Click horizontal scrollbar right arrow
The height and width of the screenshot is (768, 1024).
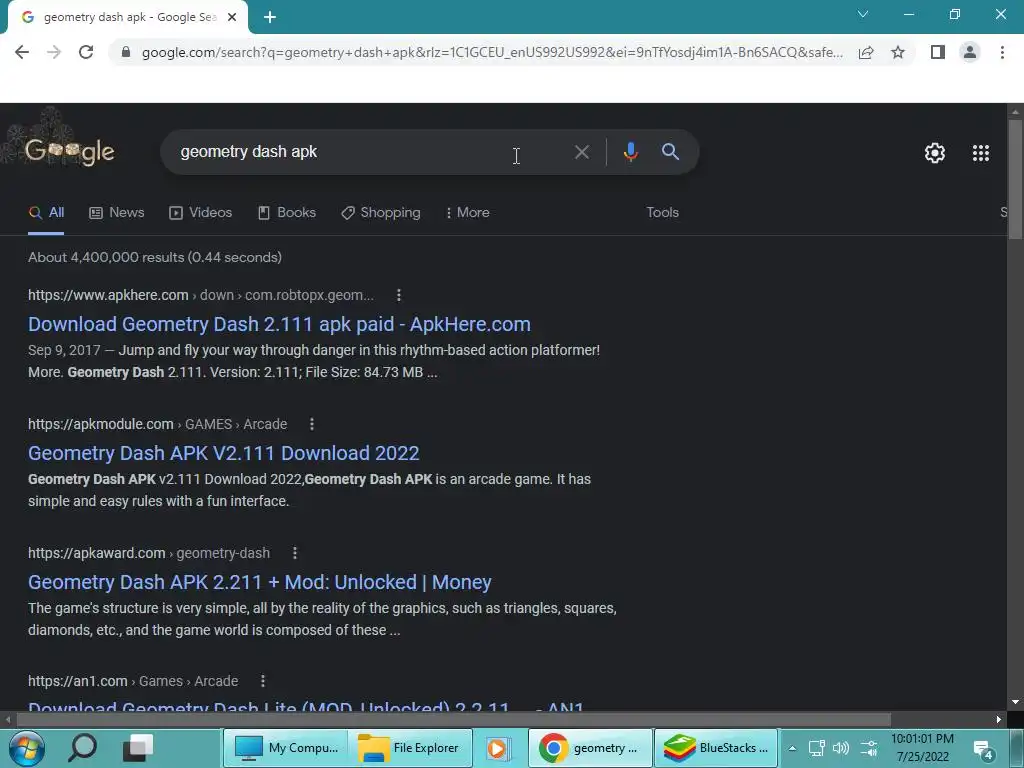click(x=999, y=719)
